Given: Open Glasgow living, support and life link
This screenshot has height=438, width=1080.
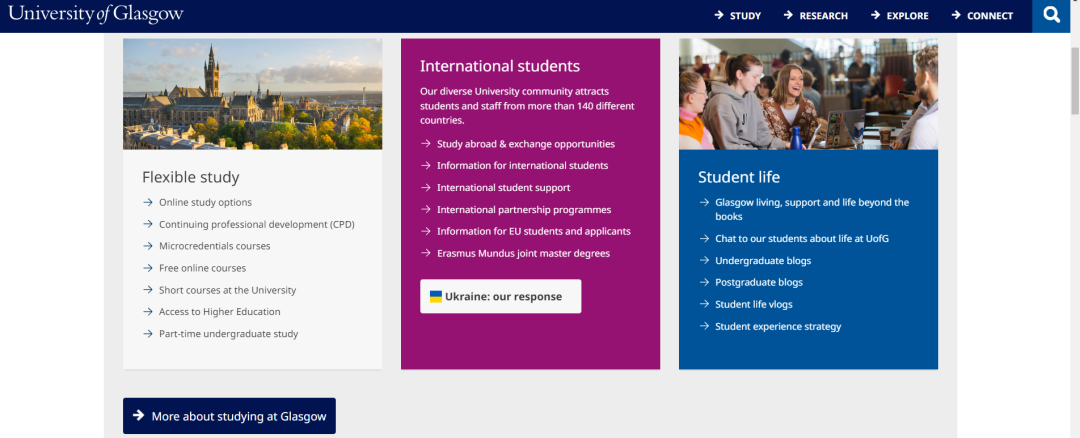Looking at the screenshot, I should tap(813, 209).
